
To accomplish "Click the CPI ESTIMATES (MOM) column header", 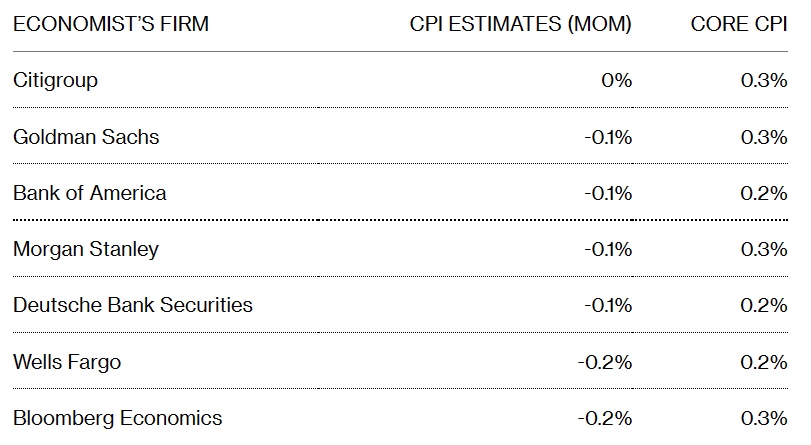I will click(x=520, y=24).
